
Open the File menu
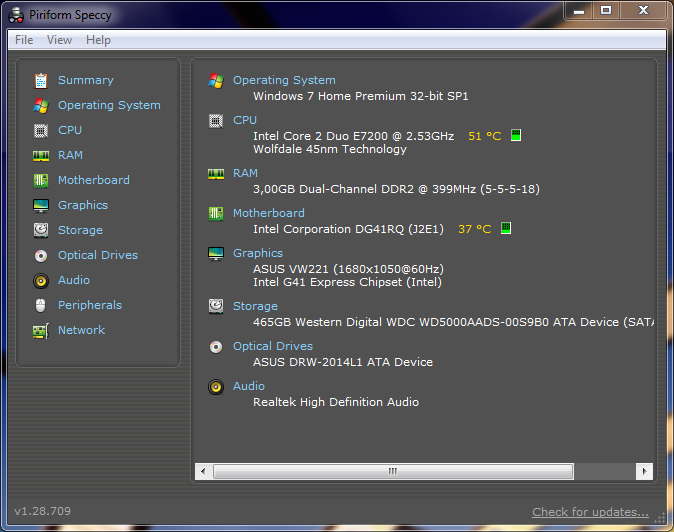[24, 40]
